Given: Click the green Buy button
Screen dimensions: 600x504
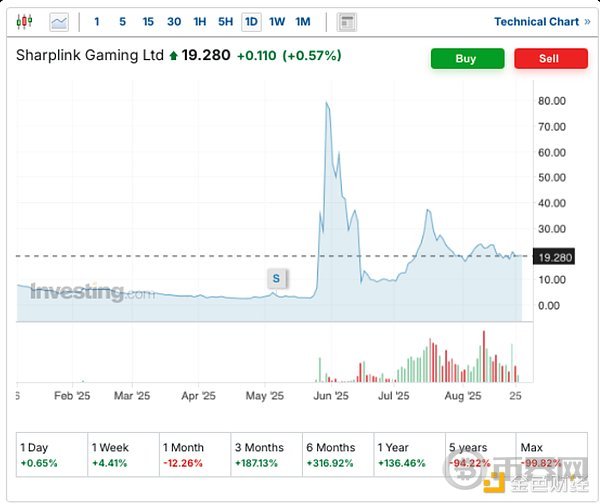Looking at the screenshot, I should pos(467,59).
